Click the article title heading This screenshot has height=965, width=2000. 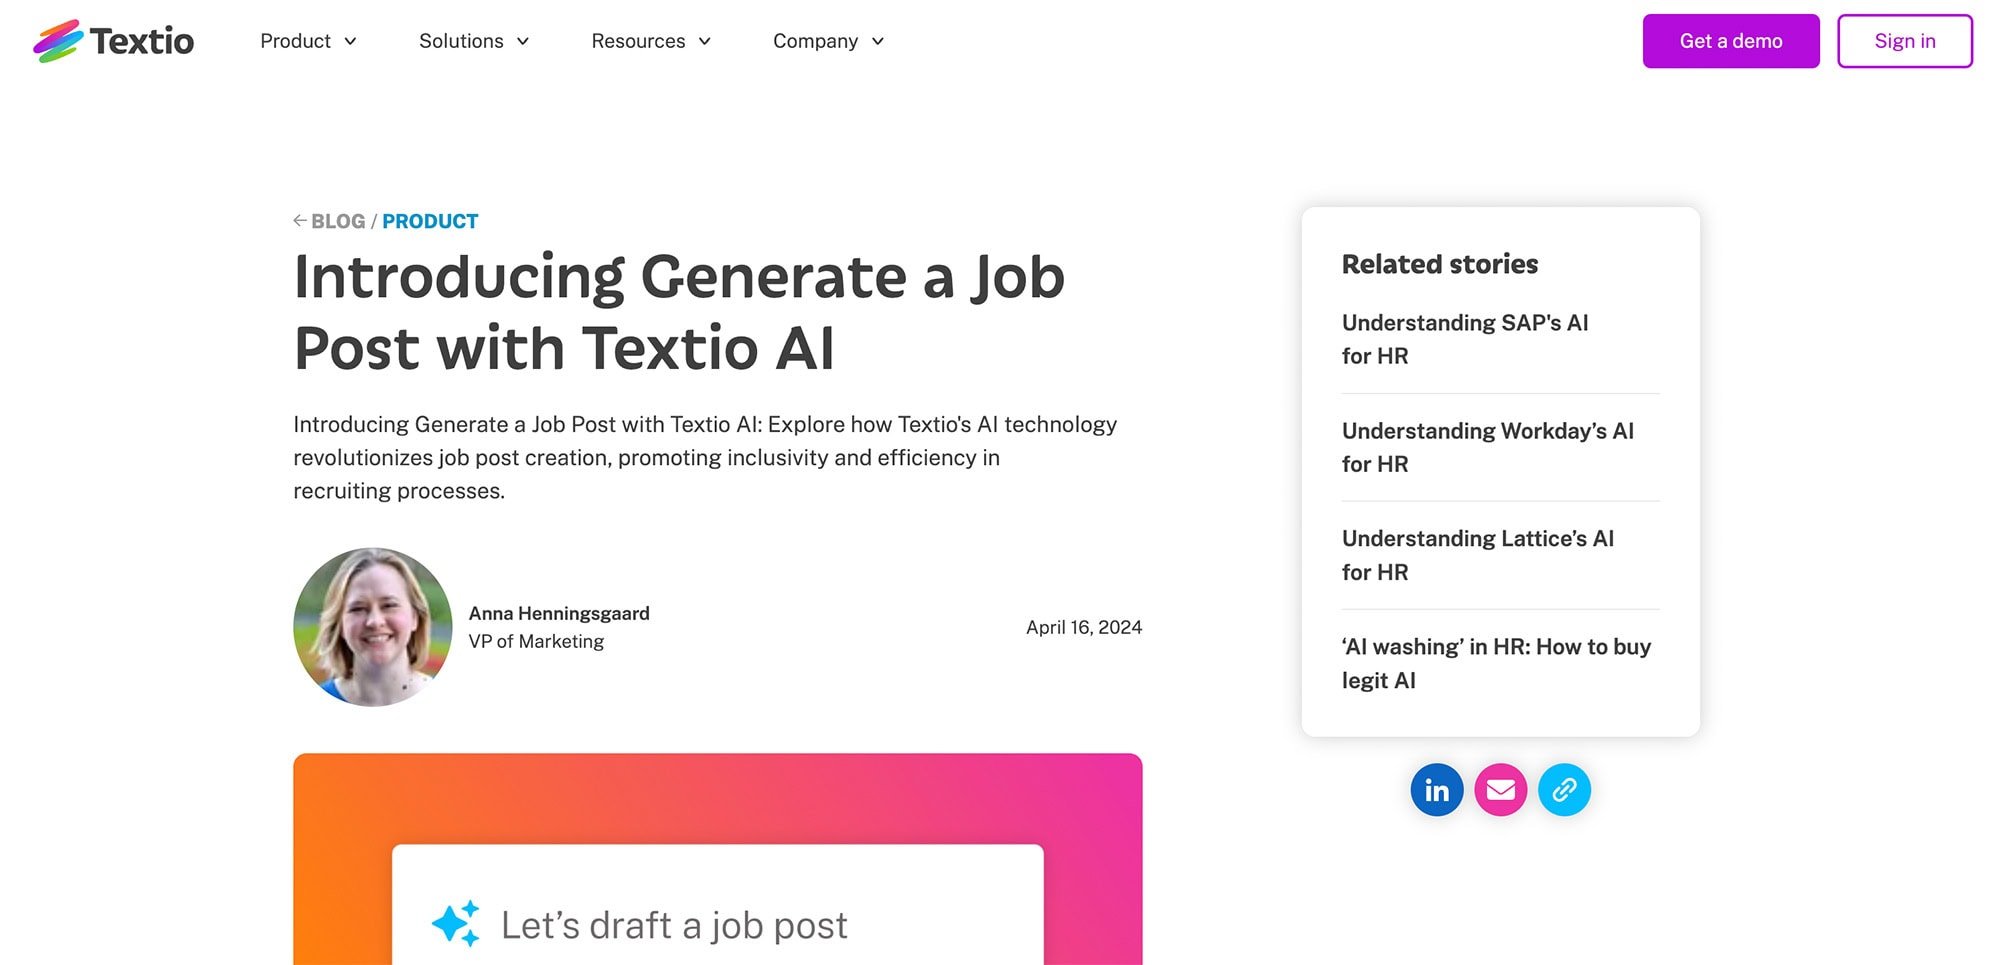[x=680, y=312]
